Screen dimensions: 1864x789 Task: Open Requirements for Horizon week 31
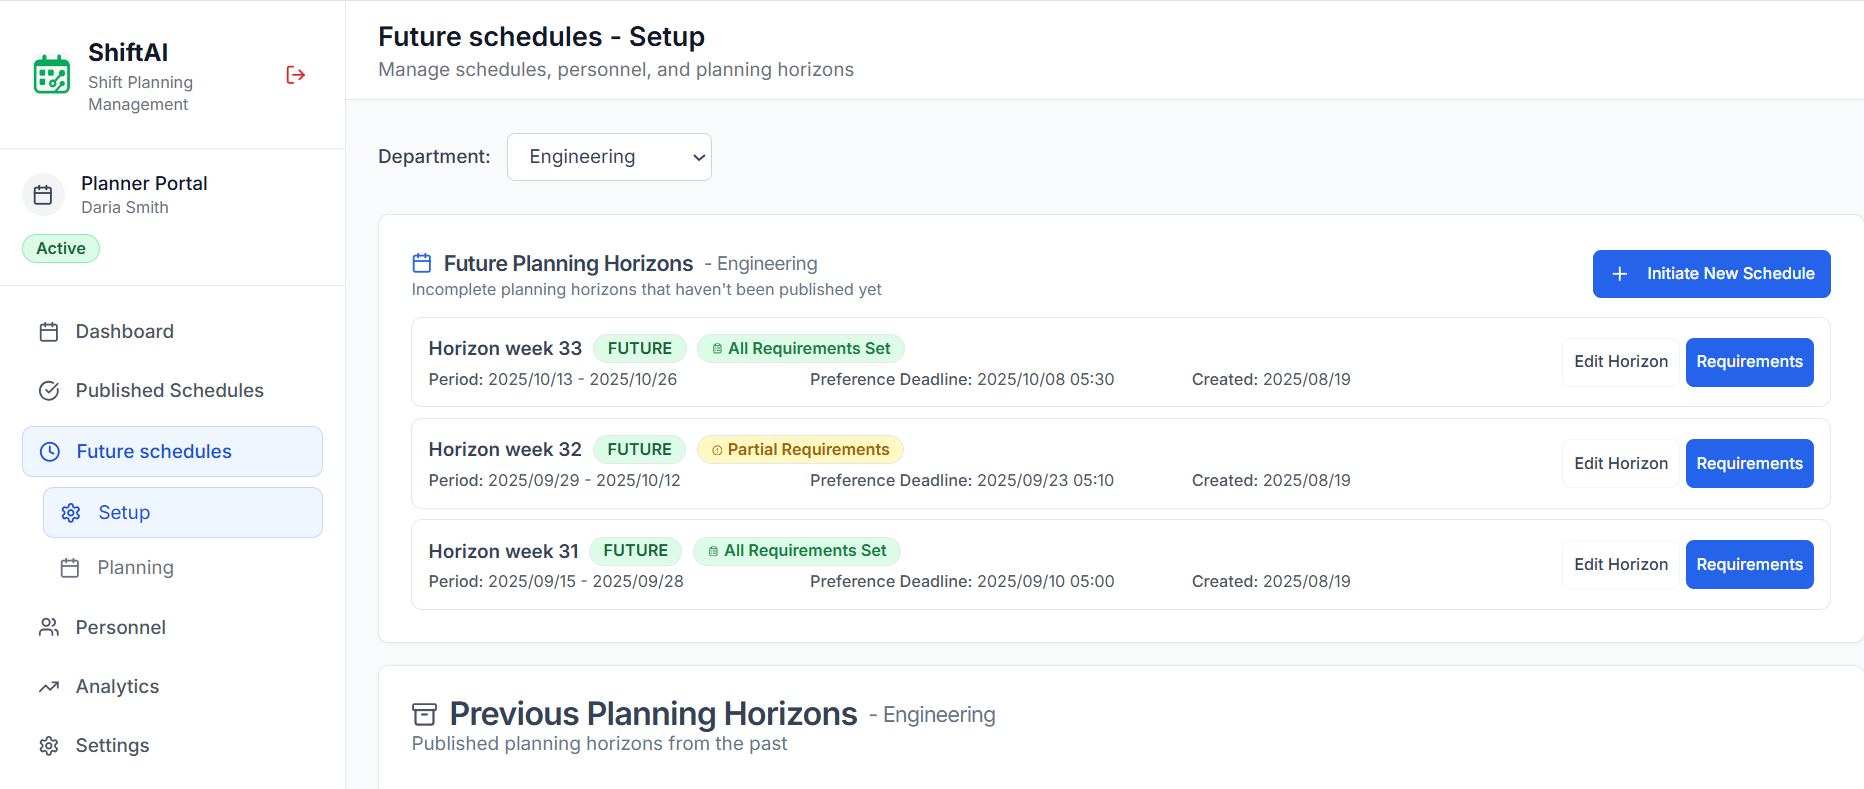pos(1749,565)
